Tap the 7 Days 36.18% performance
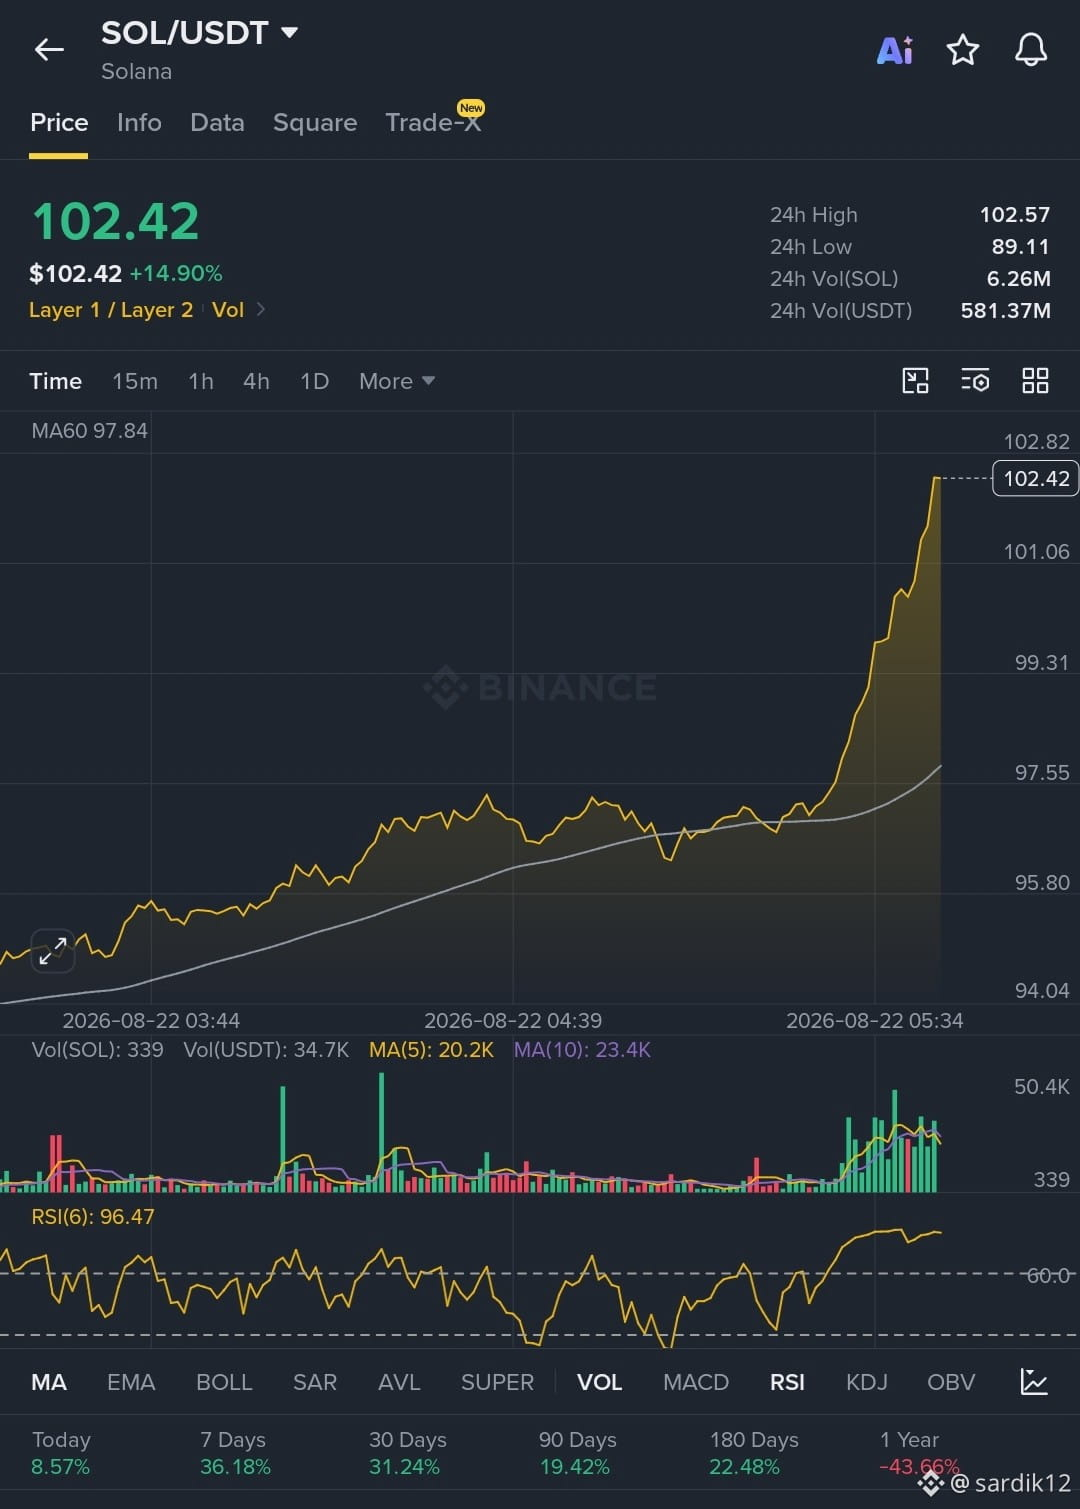 (235, 1453)
